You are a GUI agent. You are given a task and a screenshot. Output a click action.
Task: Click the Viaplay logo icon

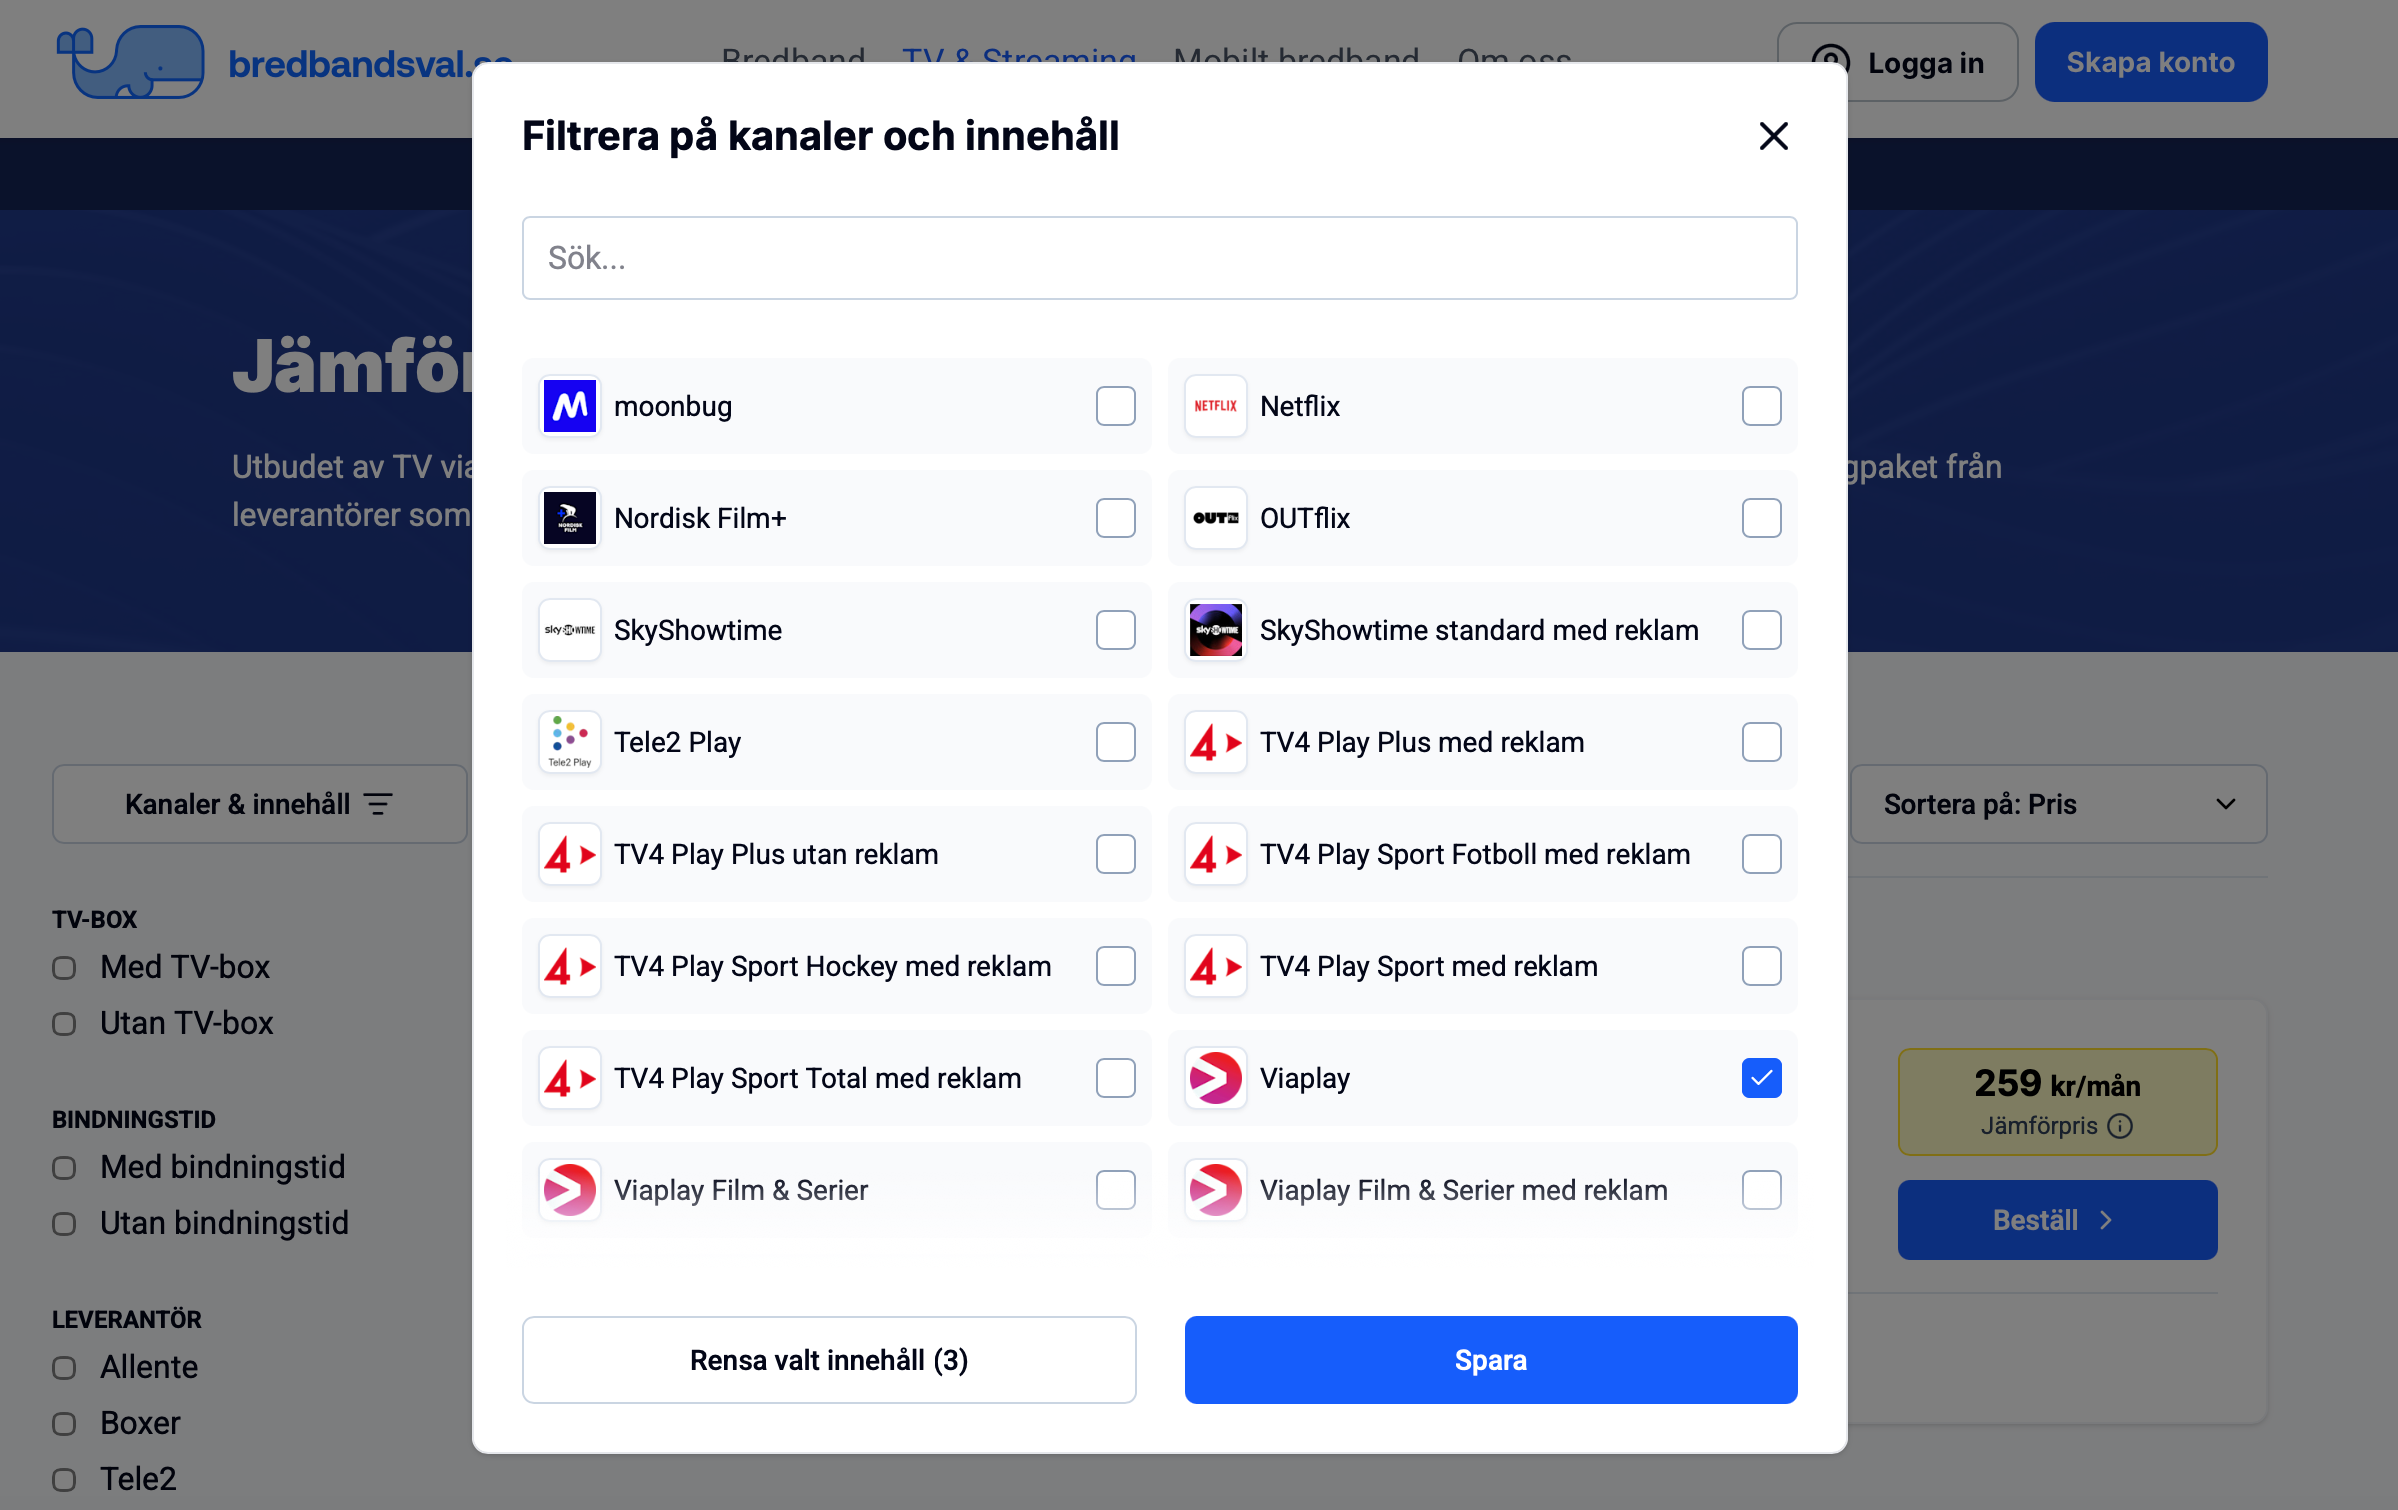[x=1216, y=1078]
